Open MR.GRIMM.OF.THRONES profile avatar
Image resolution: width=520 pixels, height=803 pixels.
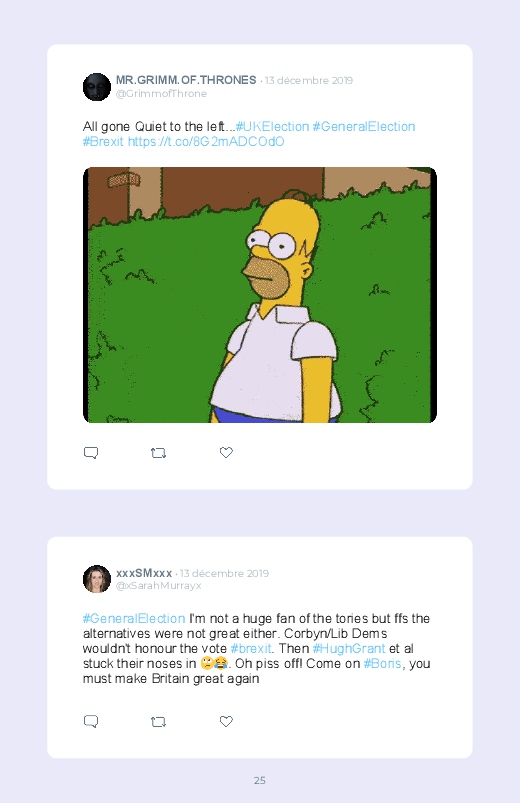point(97,87)
